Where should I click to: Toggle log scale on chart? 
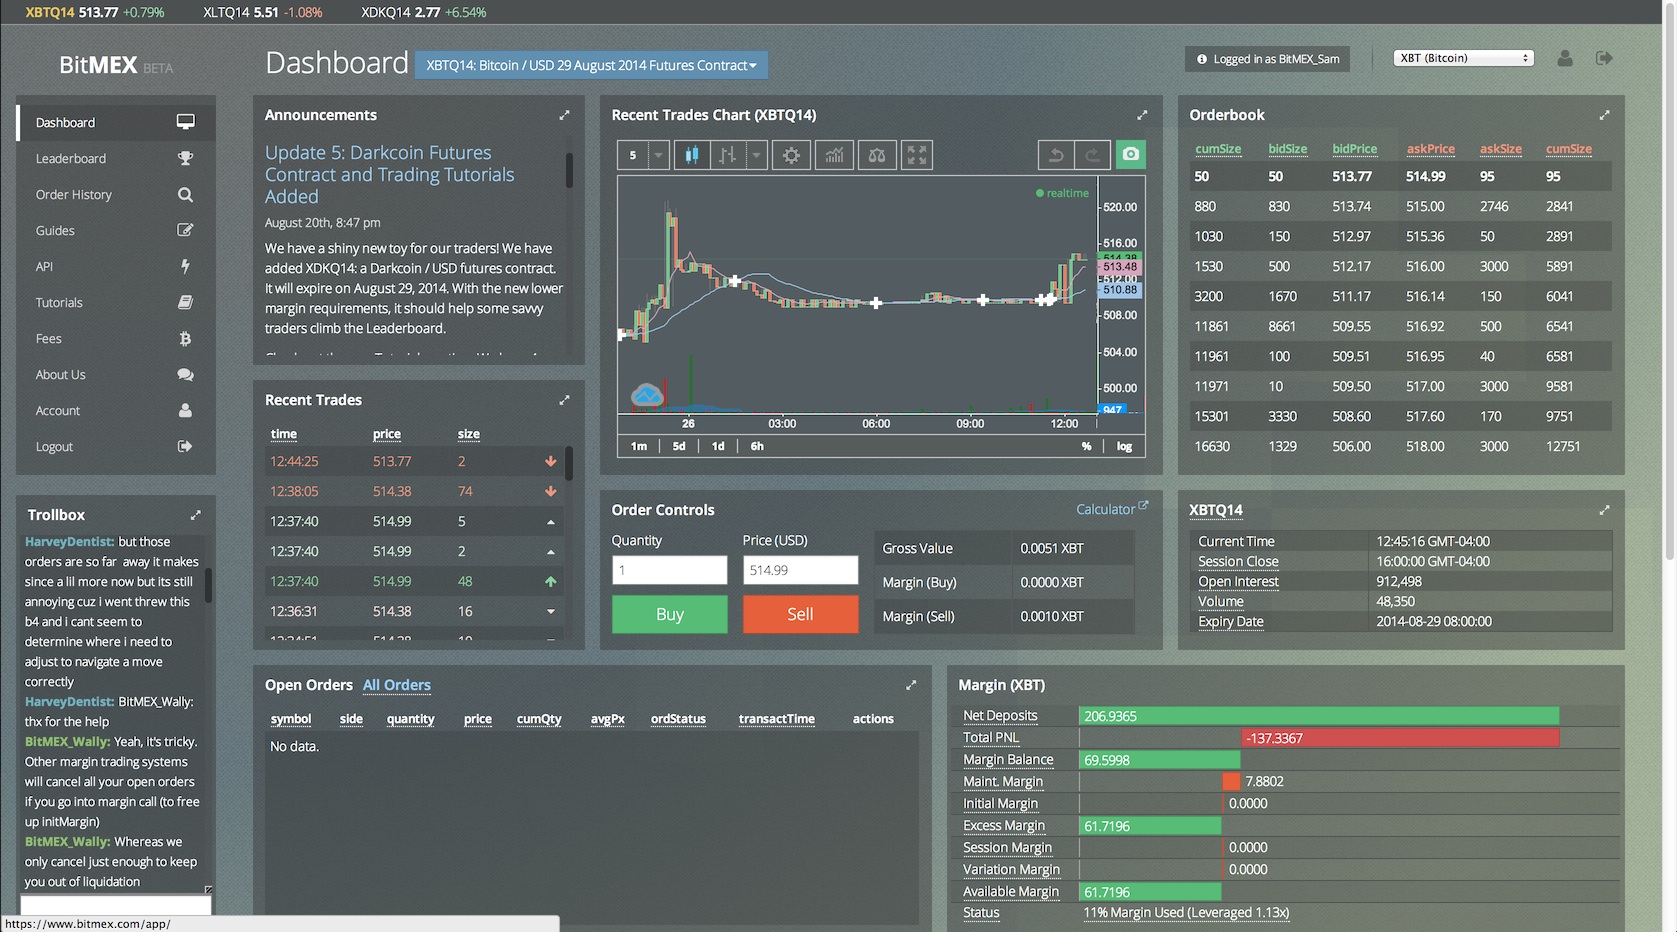click(1124, 446)
